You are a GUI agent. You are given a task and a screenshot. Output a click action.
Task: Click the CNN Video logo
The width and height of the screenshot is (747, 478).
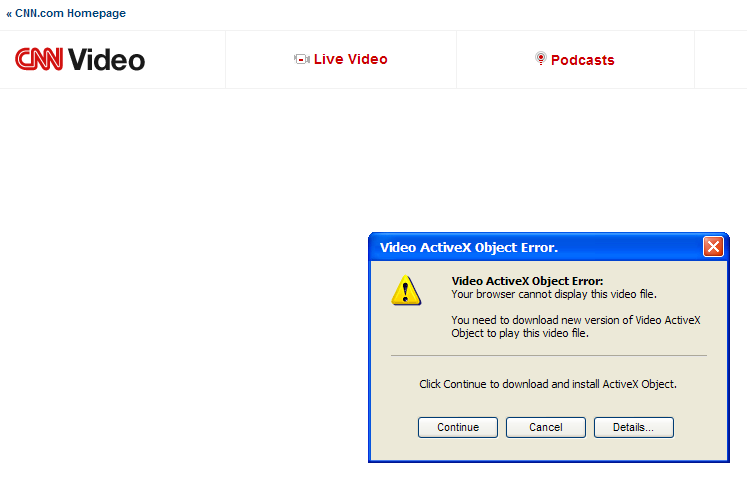click(x=80, y=60)
